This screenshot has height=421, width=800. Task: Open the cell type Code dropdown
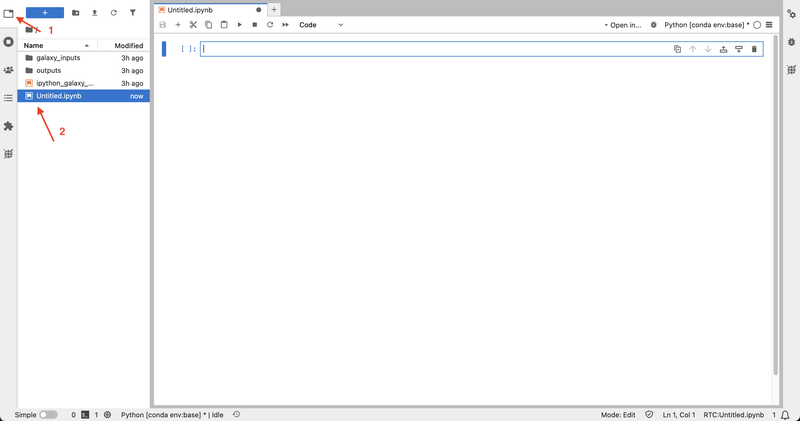[321, 25]
